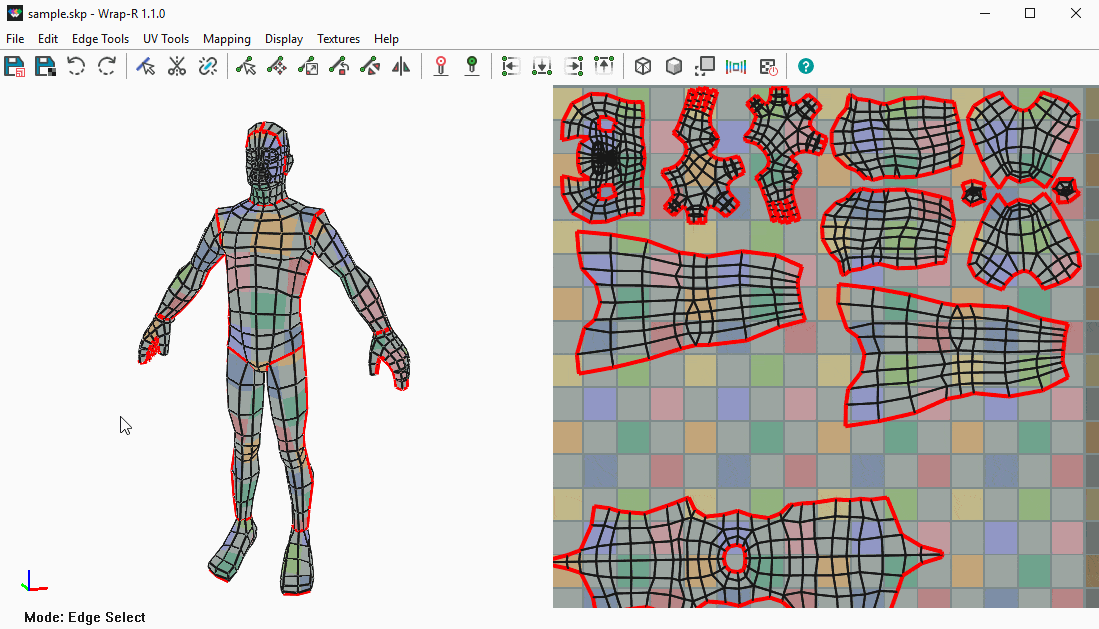Open the Textures menu
This screenshot has width=1099, height=629.
pos(338,39)
